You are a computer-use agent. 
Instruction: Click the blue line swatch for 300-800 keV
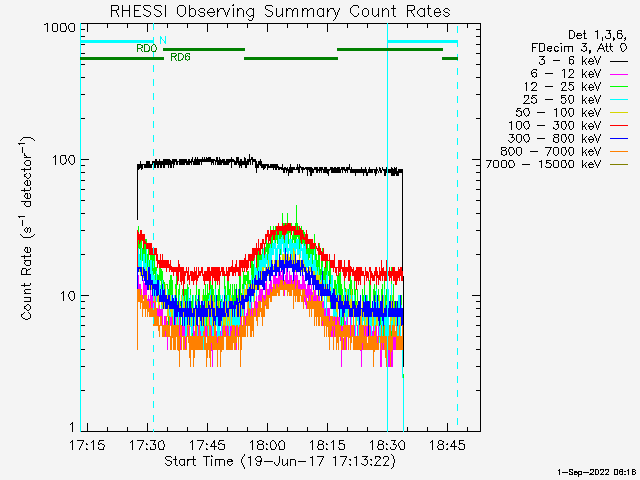(619, 139)
